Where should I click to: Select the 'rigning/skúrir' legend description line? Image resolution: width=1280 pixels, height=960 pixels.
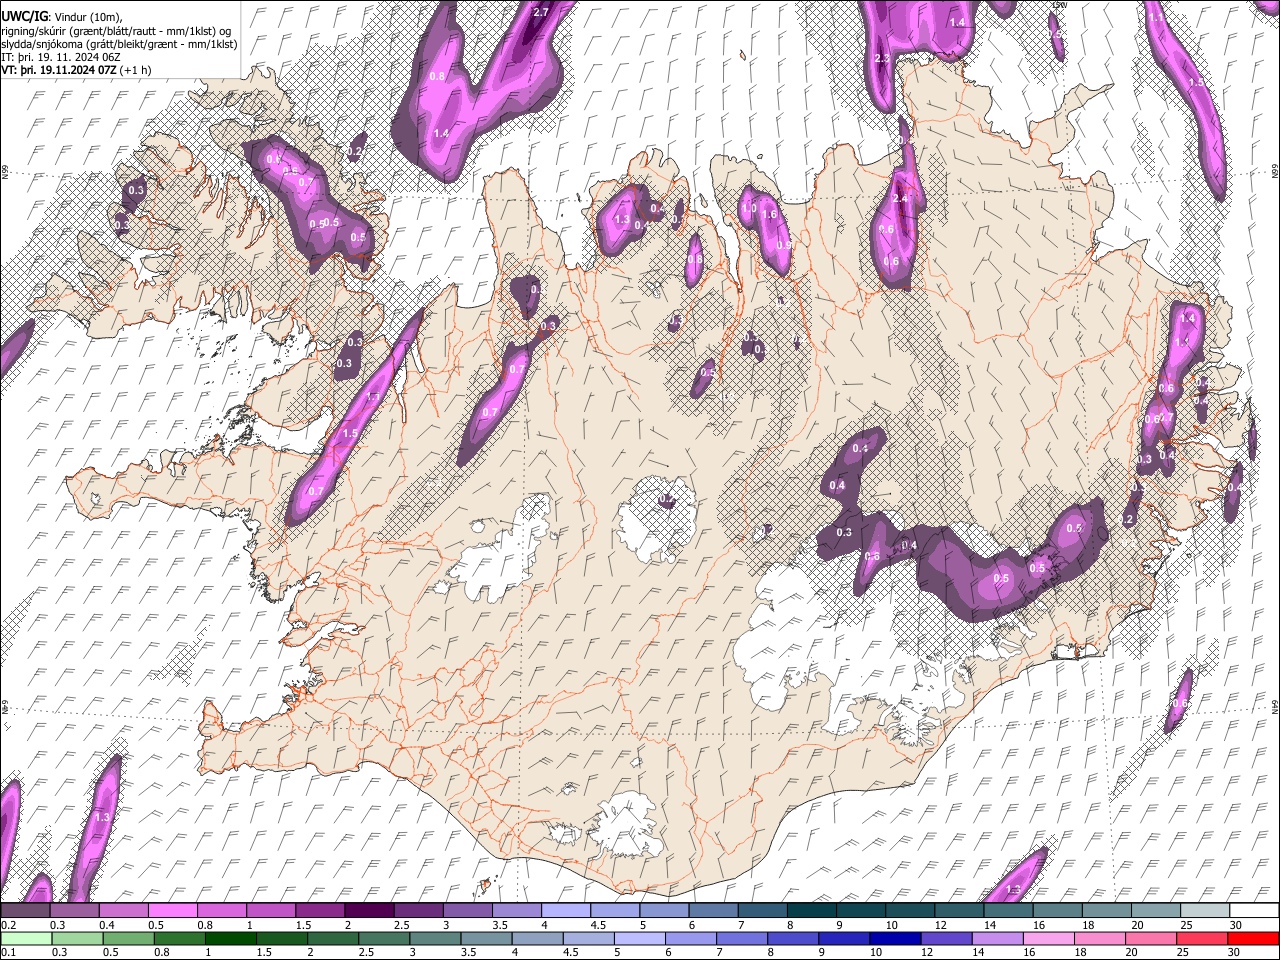click(x=116, y=31)
